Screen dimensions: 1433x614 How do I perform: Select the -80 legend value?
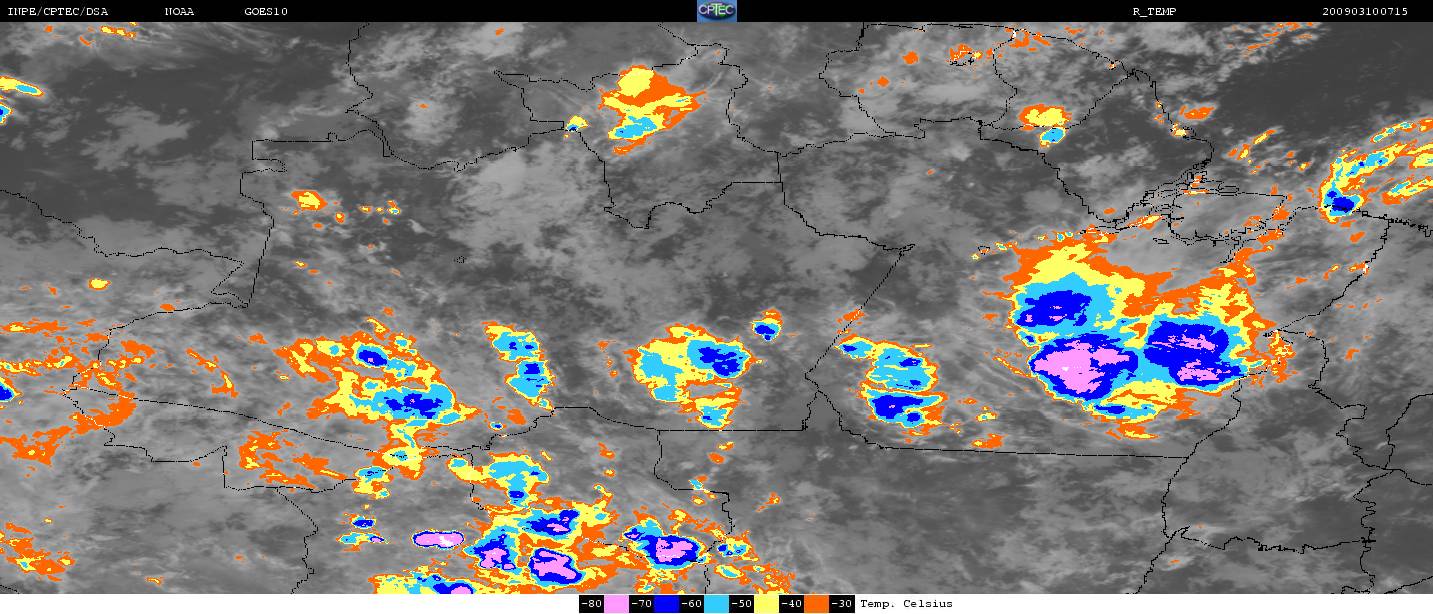point(592,604)
